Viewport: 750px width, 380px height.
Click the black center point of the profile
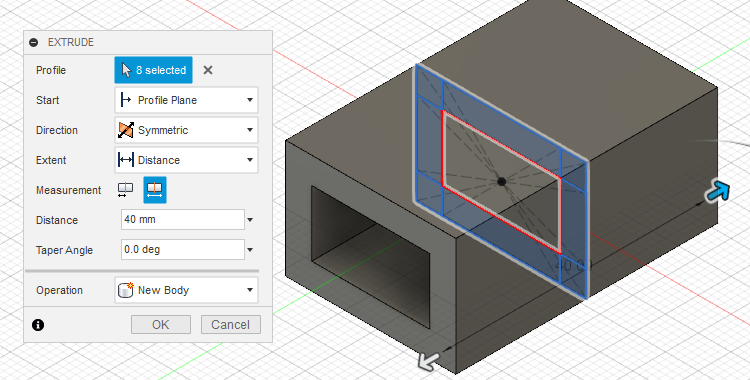pyautogui.click(x=501, y=181)
